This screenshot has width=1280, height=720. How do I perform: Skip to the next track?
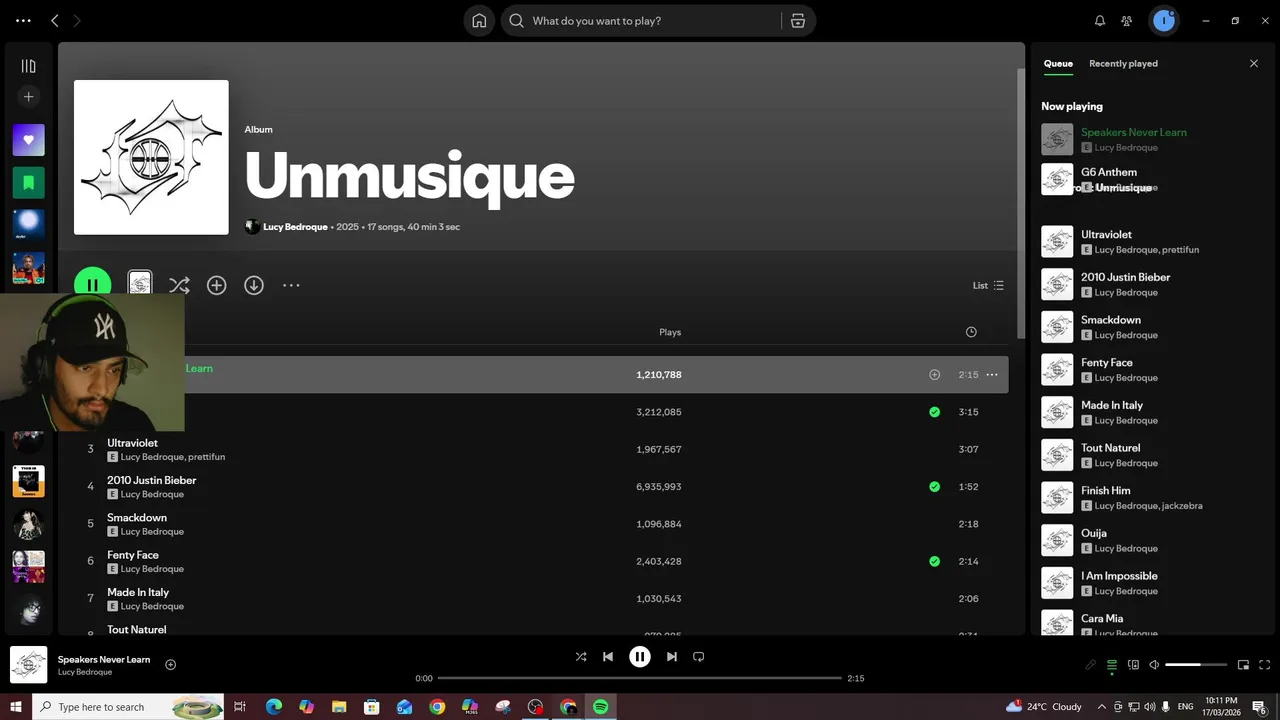point(672,657)
